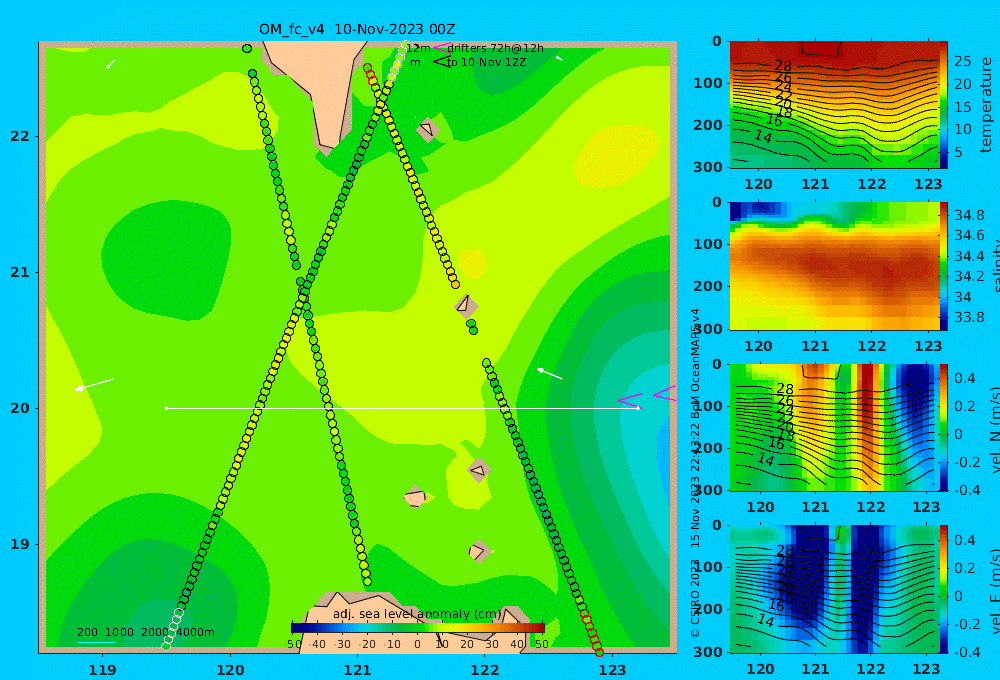1000x680 pixels.
Task: Click longitude label '121' on main map axis
Action: 357,670
